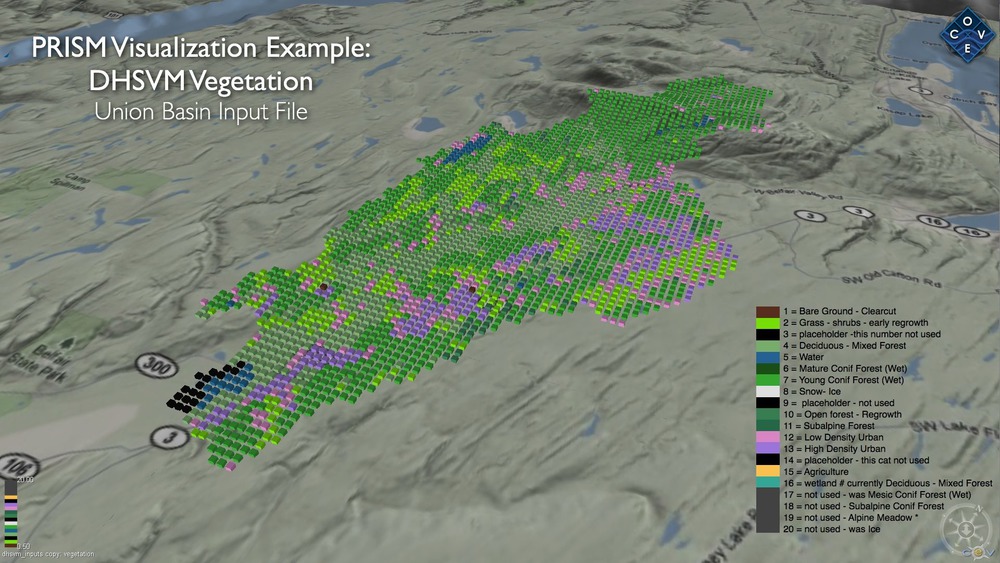Click legend entry '4 = Deciduous - Mixed Forest'
Viewport: 1000px width, 563px height.
(x=845, y=346)
